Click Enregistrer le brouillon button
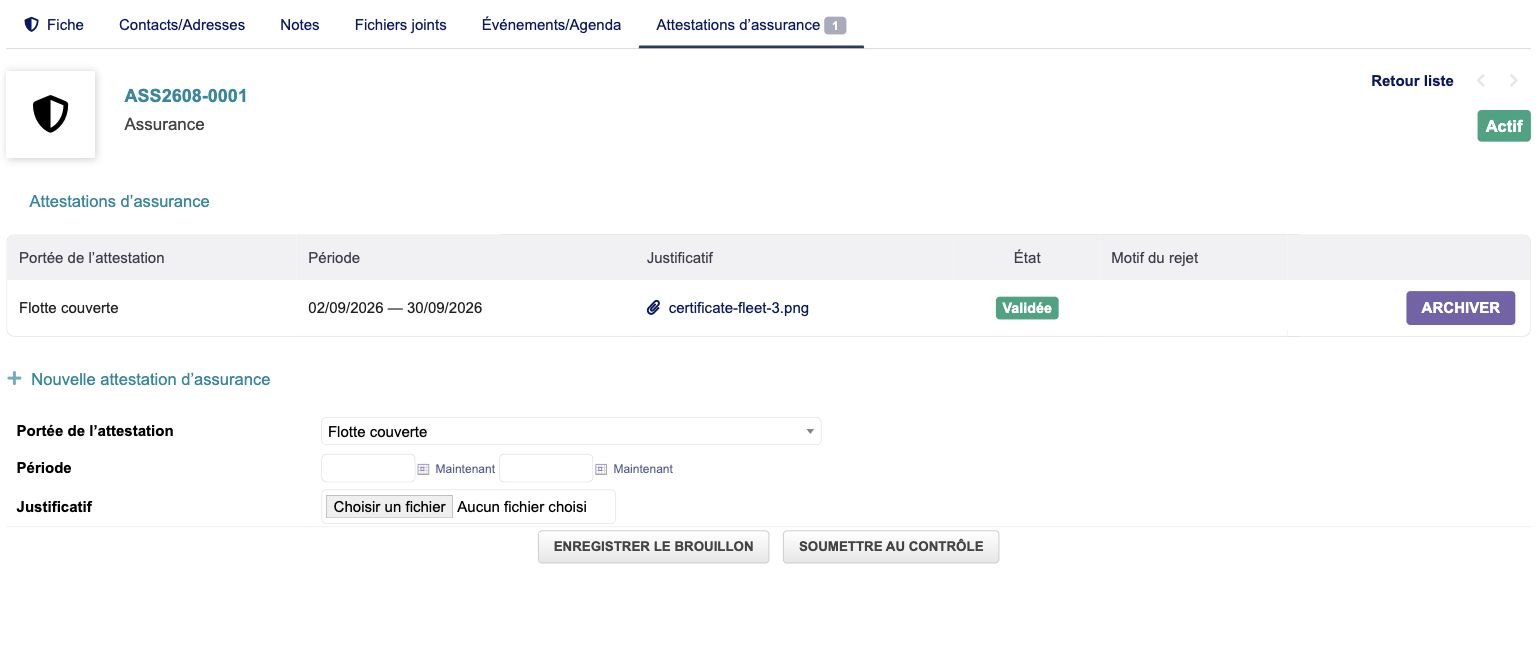The height and width of the screenshot is (650, 1540). (654, 547)
